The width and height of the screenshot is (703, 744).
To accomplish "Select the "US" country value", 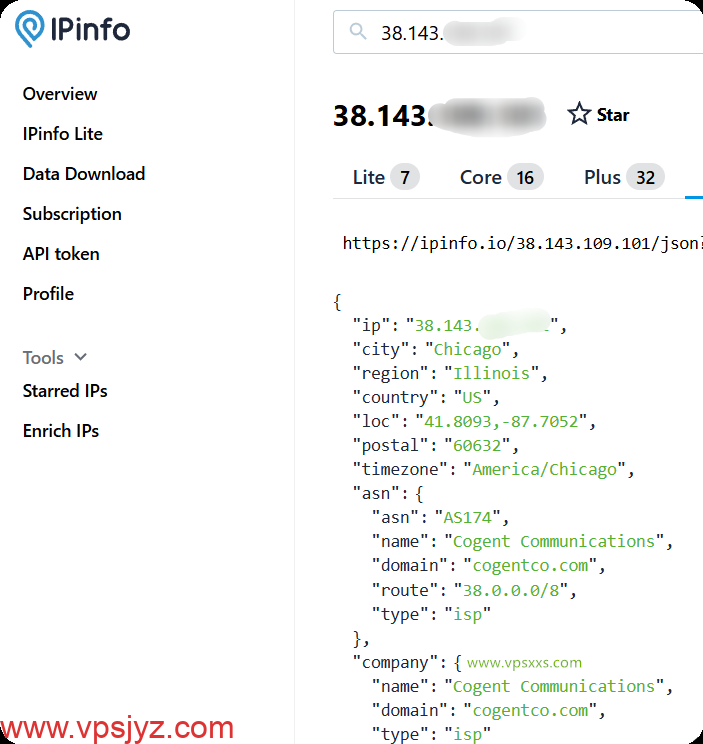I will click(x=472, y=397).
